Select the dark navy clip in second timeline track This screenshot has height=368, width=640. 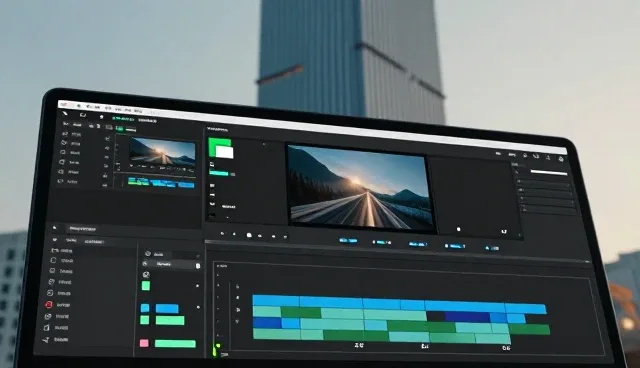point(467,317)
